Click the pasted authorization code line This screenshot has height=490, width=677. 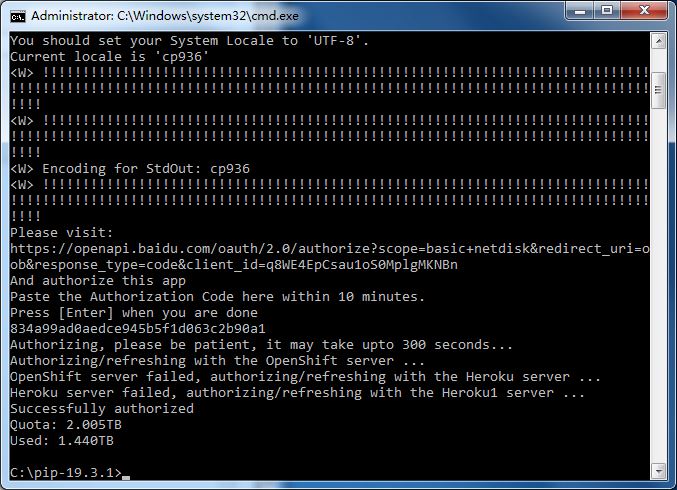click(x=137, y=328)
